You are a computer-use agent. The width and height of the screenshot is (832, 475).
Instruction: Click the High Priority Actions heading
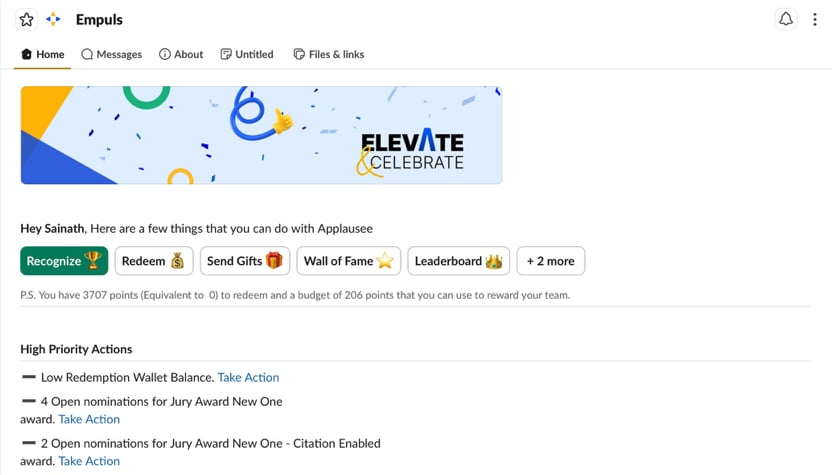coord(76,349)
